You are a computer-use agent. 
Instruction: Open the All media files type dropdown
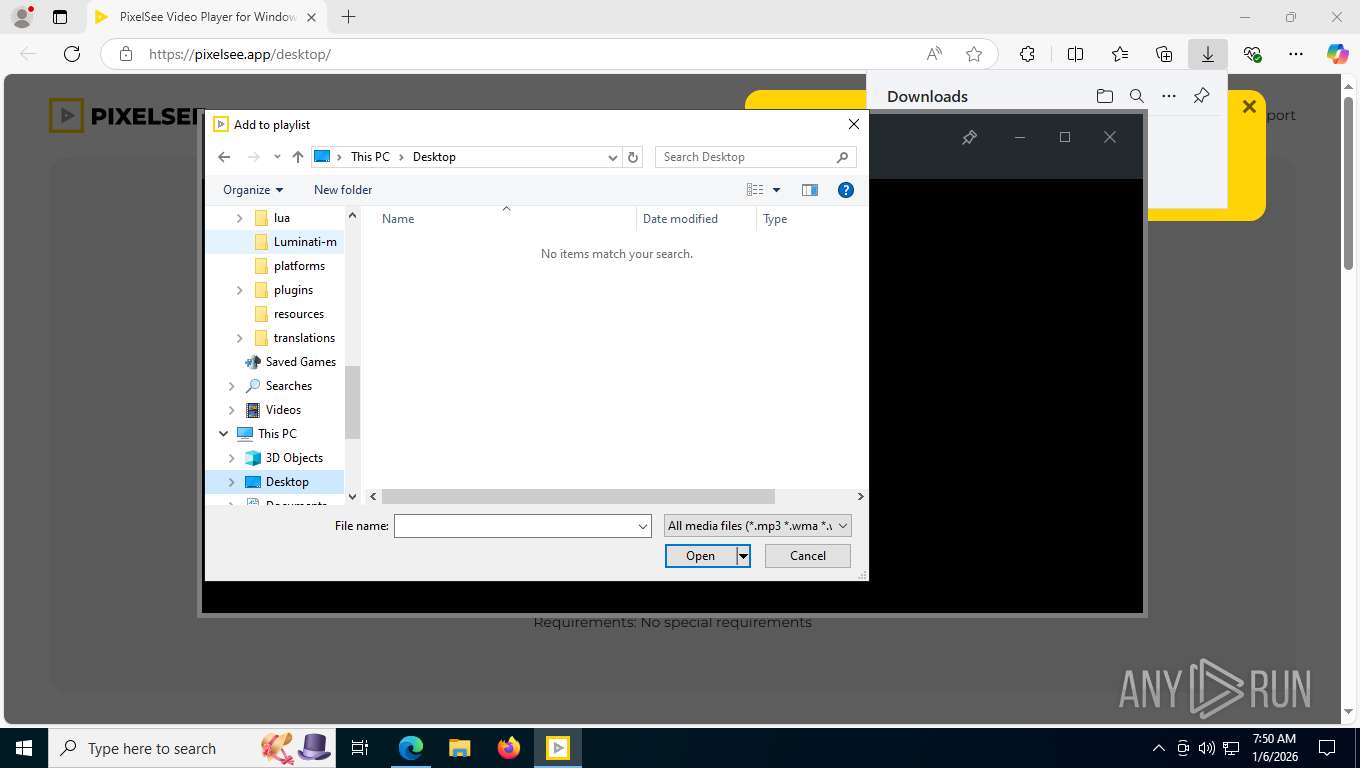pos(758,526)
